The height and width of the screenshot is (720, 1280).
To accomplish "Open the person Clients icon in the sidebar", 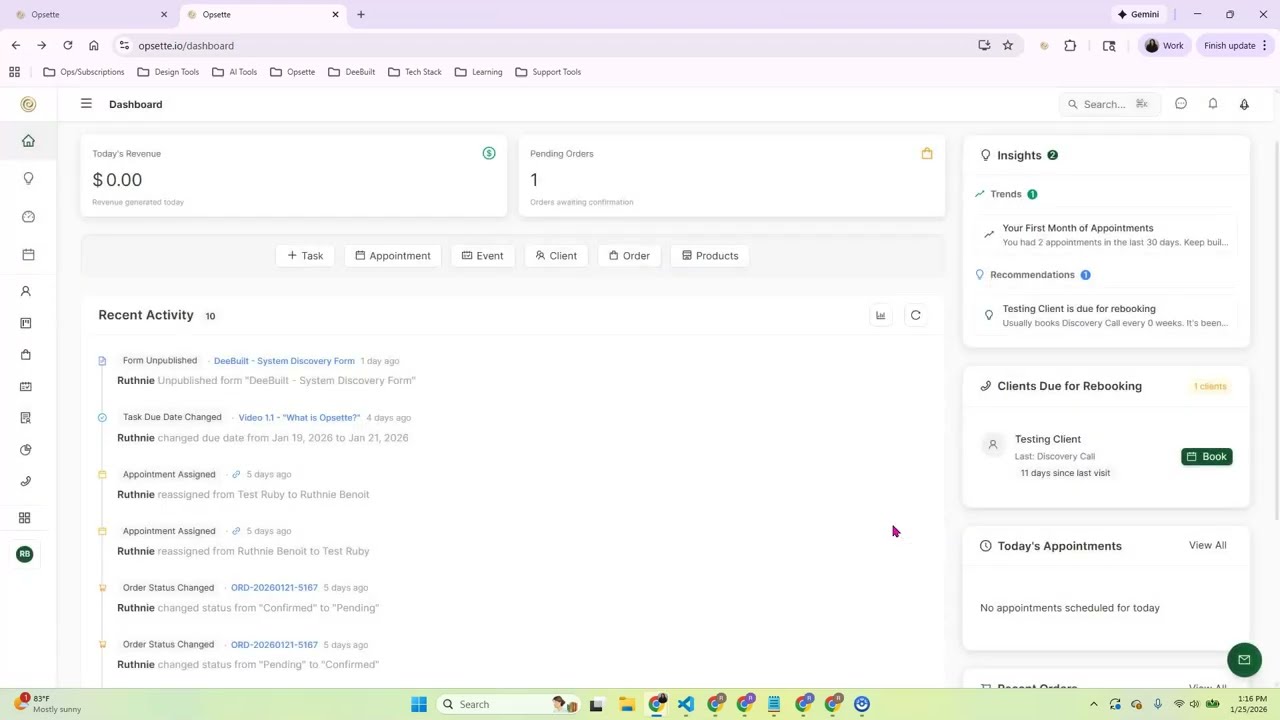I will [x=26, y=291].
